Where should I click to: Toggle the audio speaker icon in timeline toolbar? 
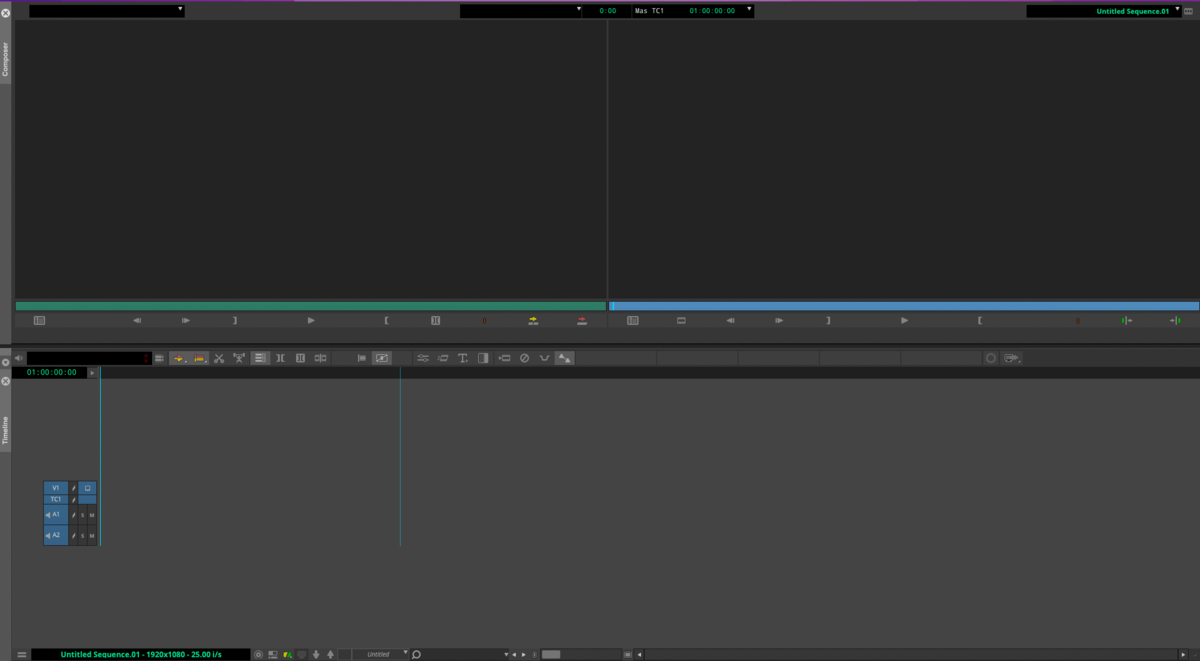point(18,357)
